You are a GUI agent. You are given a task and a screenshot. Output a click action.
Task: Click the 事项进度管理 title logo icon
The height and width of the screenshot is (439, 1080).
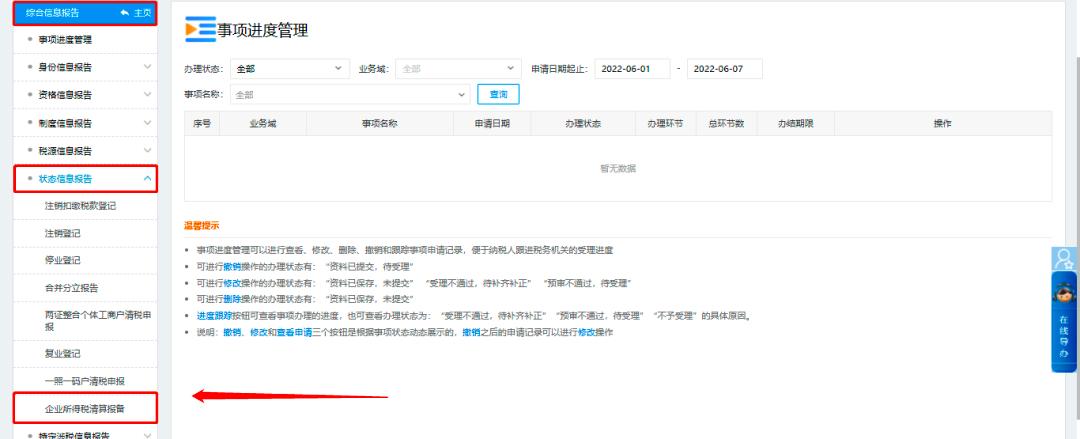point(200,30)
